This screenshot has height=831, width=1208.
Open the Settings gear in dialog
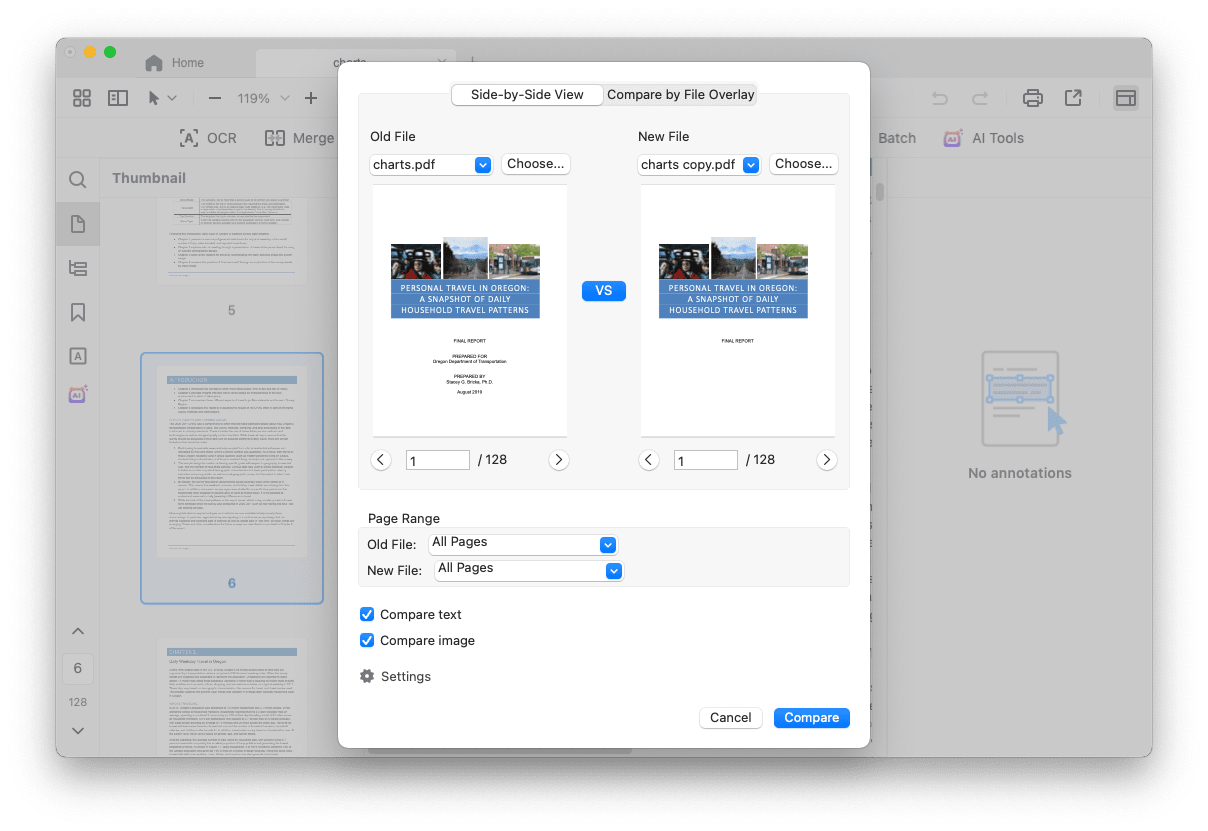(x=366, y=676)
